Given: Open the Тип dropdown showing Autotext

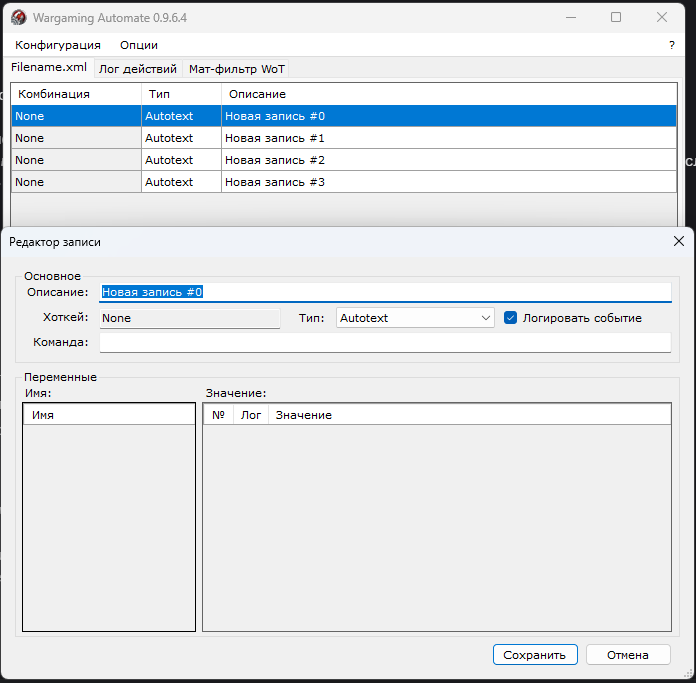Looking at the screenshot, I should coord(415,318).
